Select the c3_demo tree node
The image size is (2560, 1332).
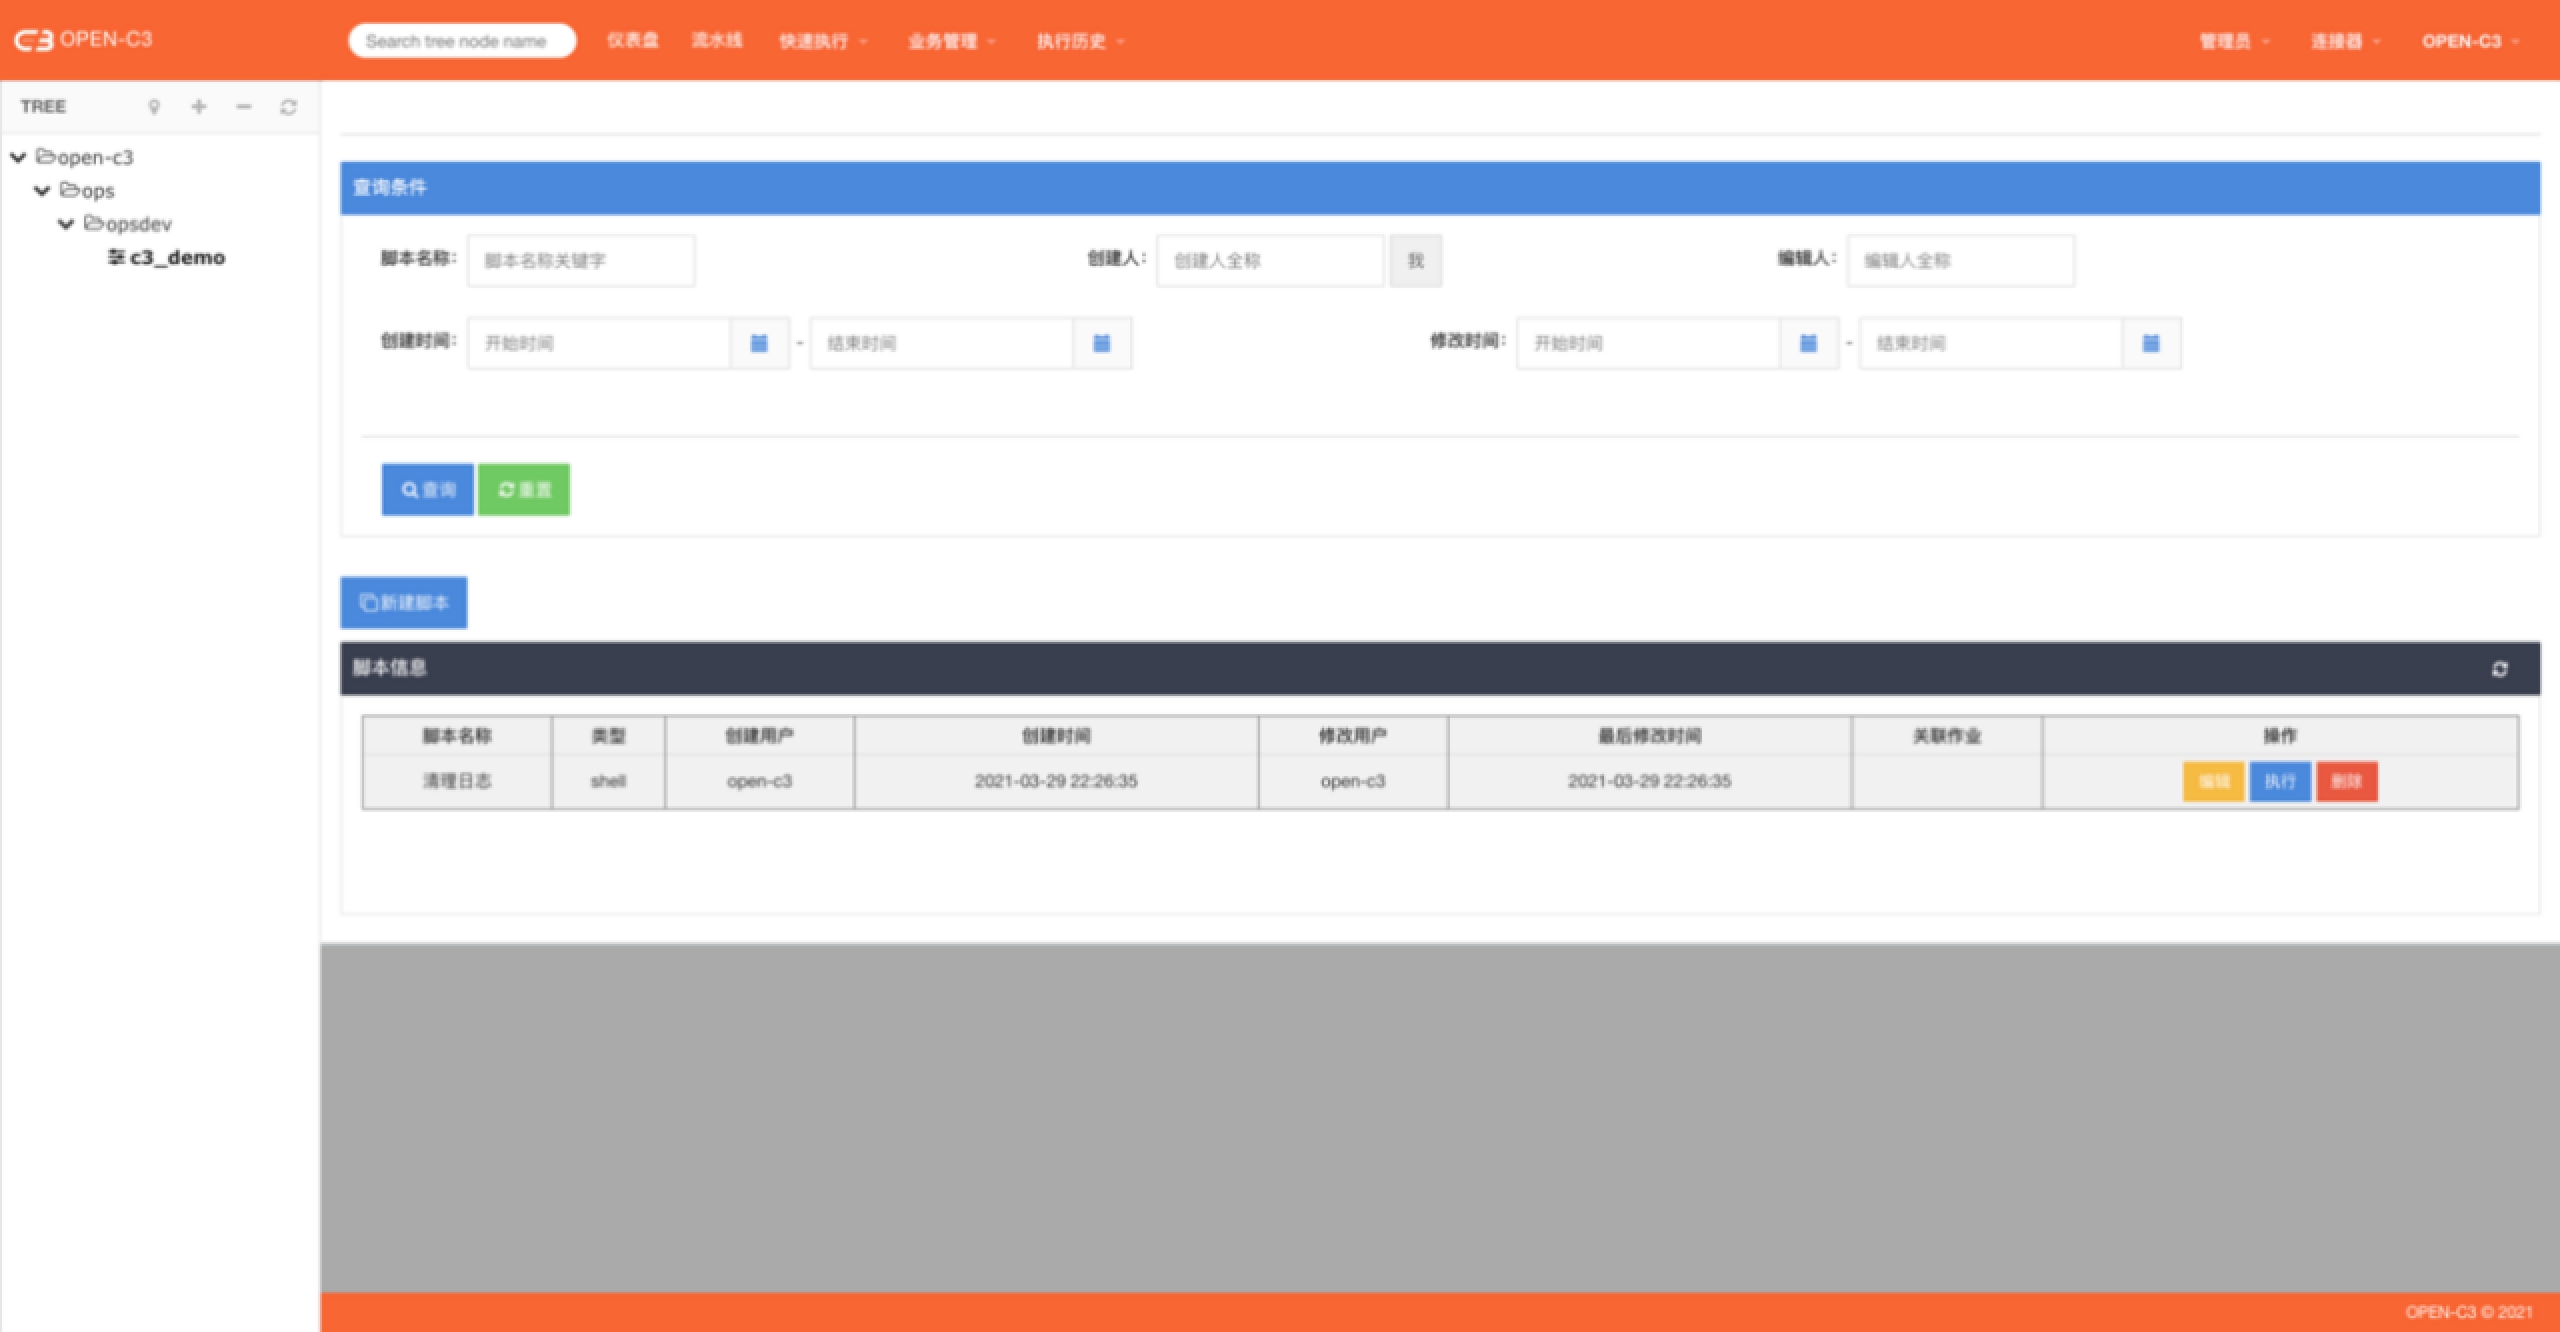(x=176, y=257)
